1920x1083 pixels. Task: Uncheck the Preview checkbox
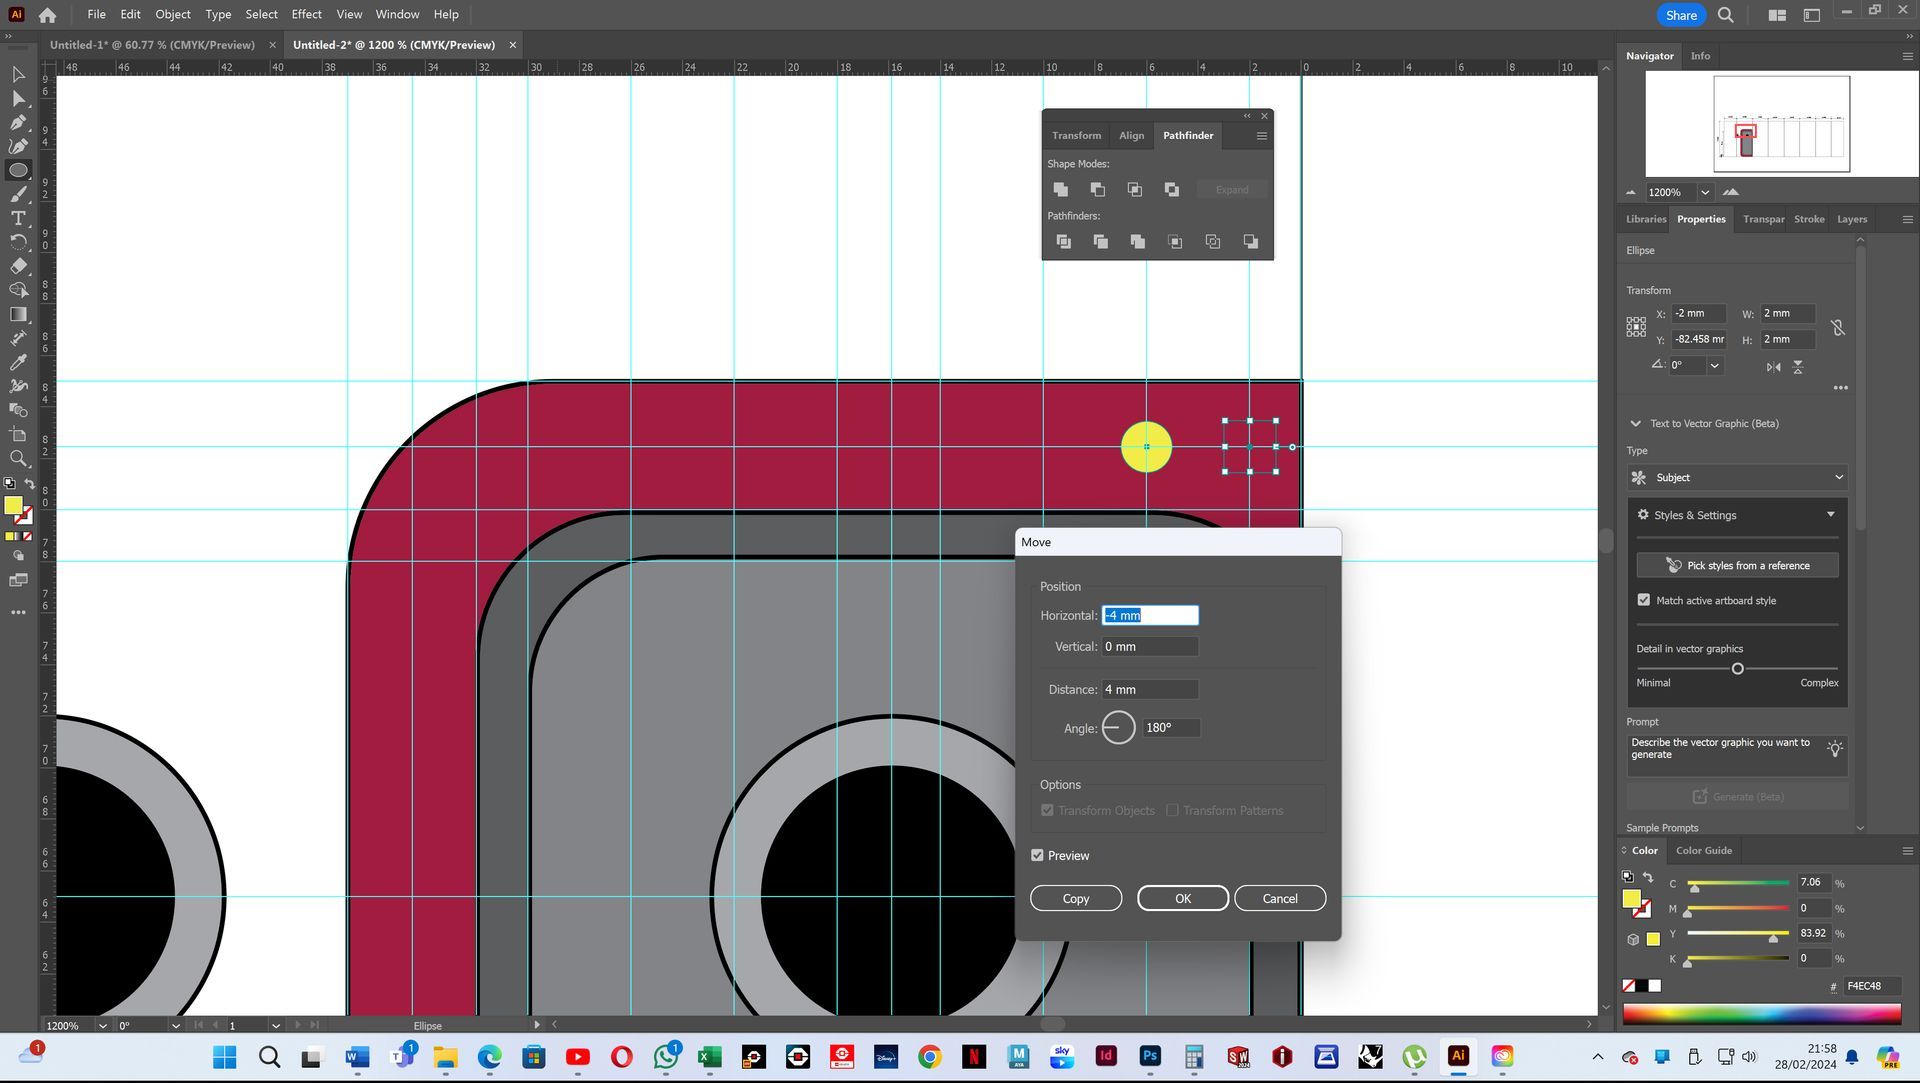click(x=1037, y=855)
